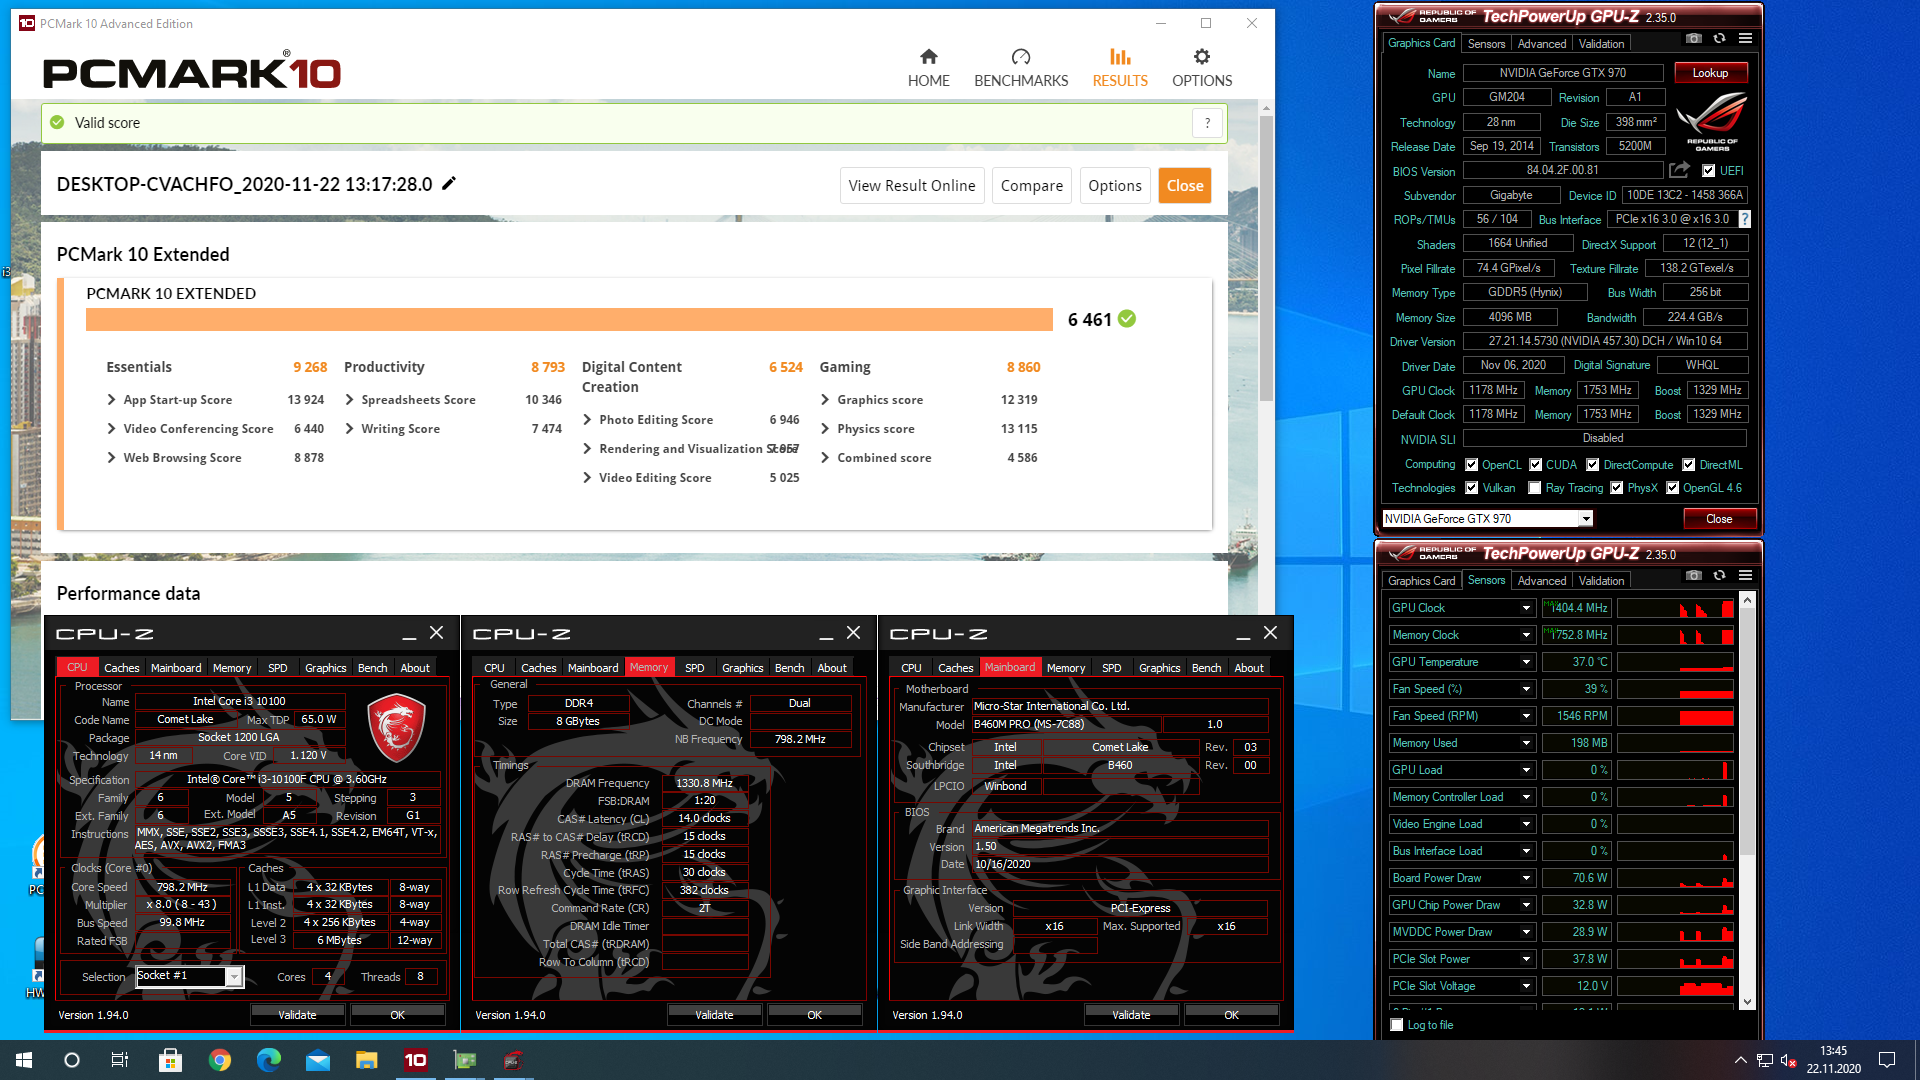The height and width of the screenshot is (1080, 1920).
Task: Switch to the Advanced tab in top GPU-Z
Action: pyautogui.click(x=1541, y=44)
